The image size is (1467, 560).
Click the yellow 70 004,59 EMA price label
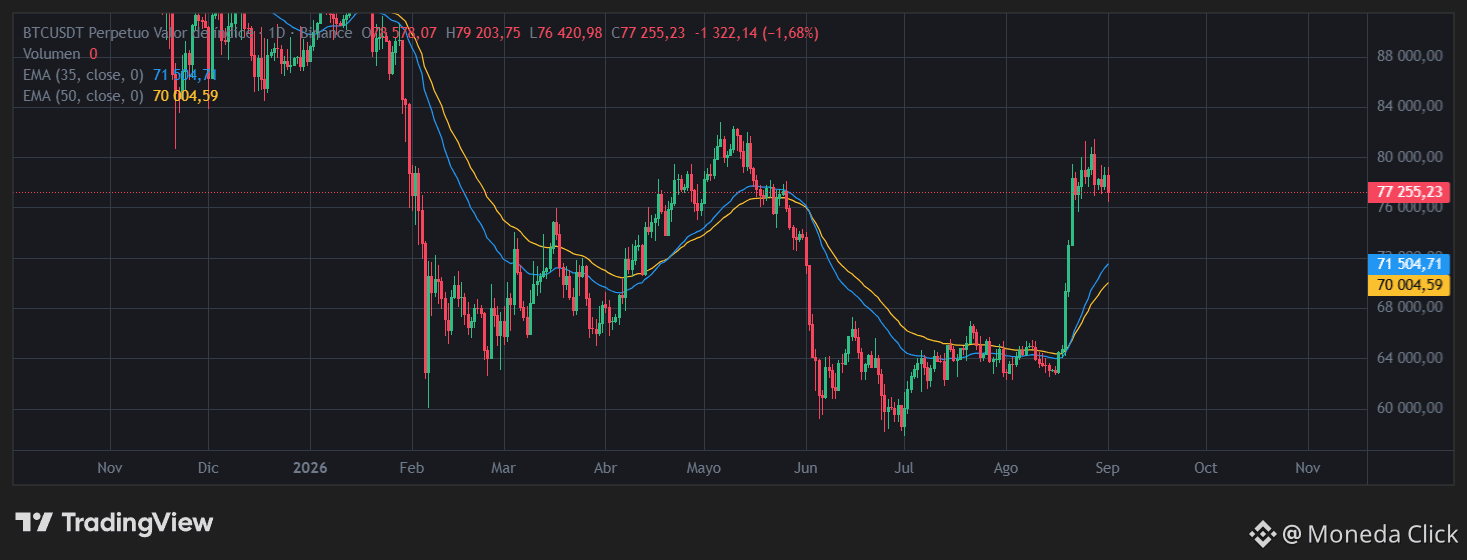1408,285
